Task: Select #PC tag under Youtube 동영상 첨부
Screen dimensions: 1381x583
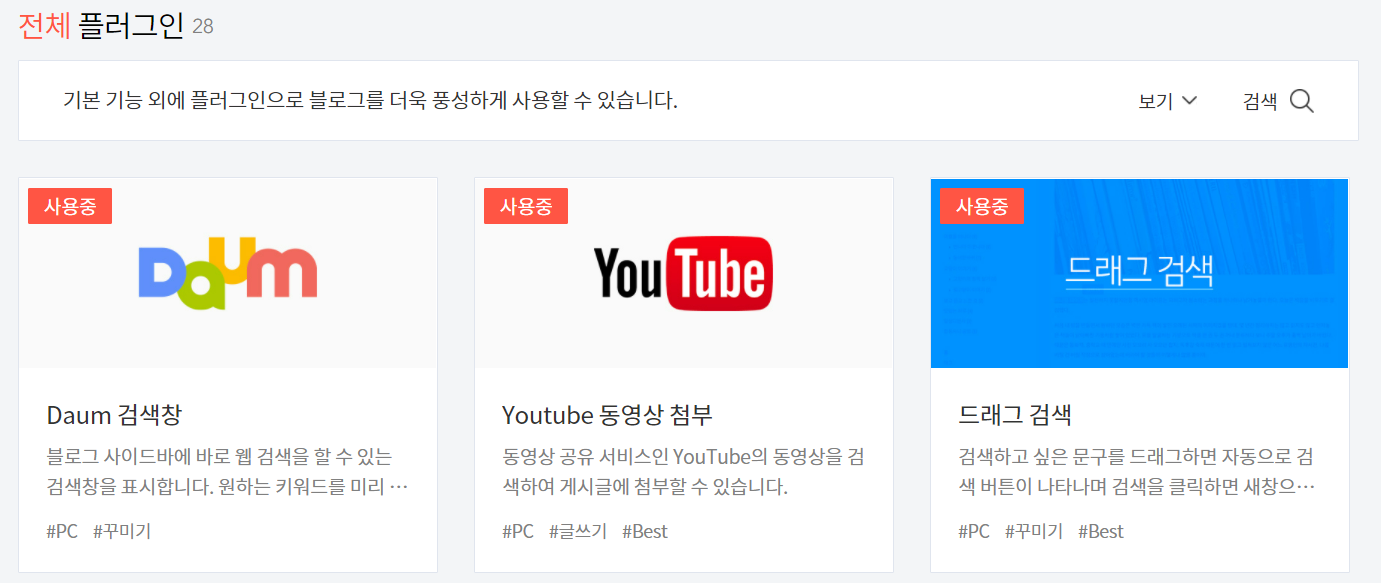Action: (x=518, y=531)
